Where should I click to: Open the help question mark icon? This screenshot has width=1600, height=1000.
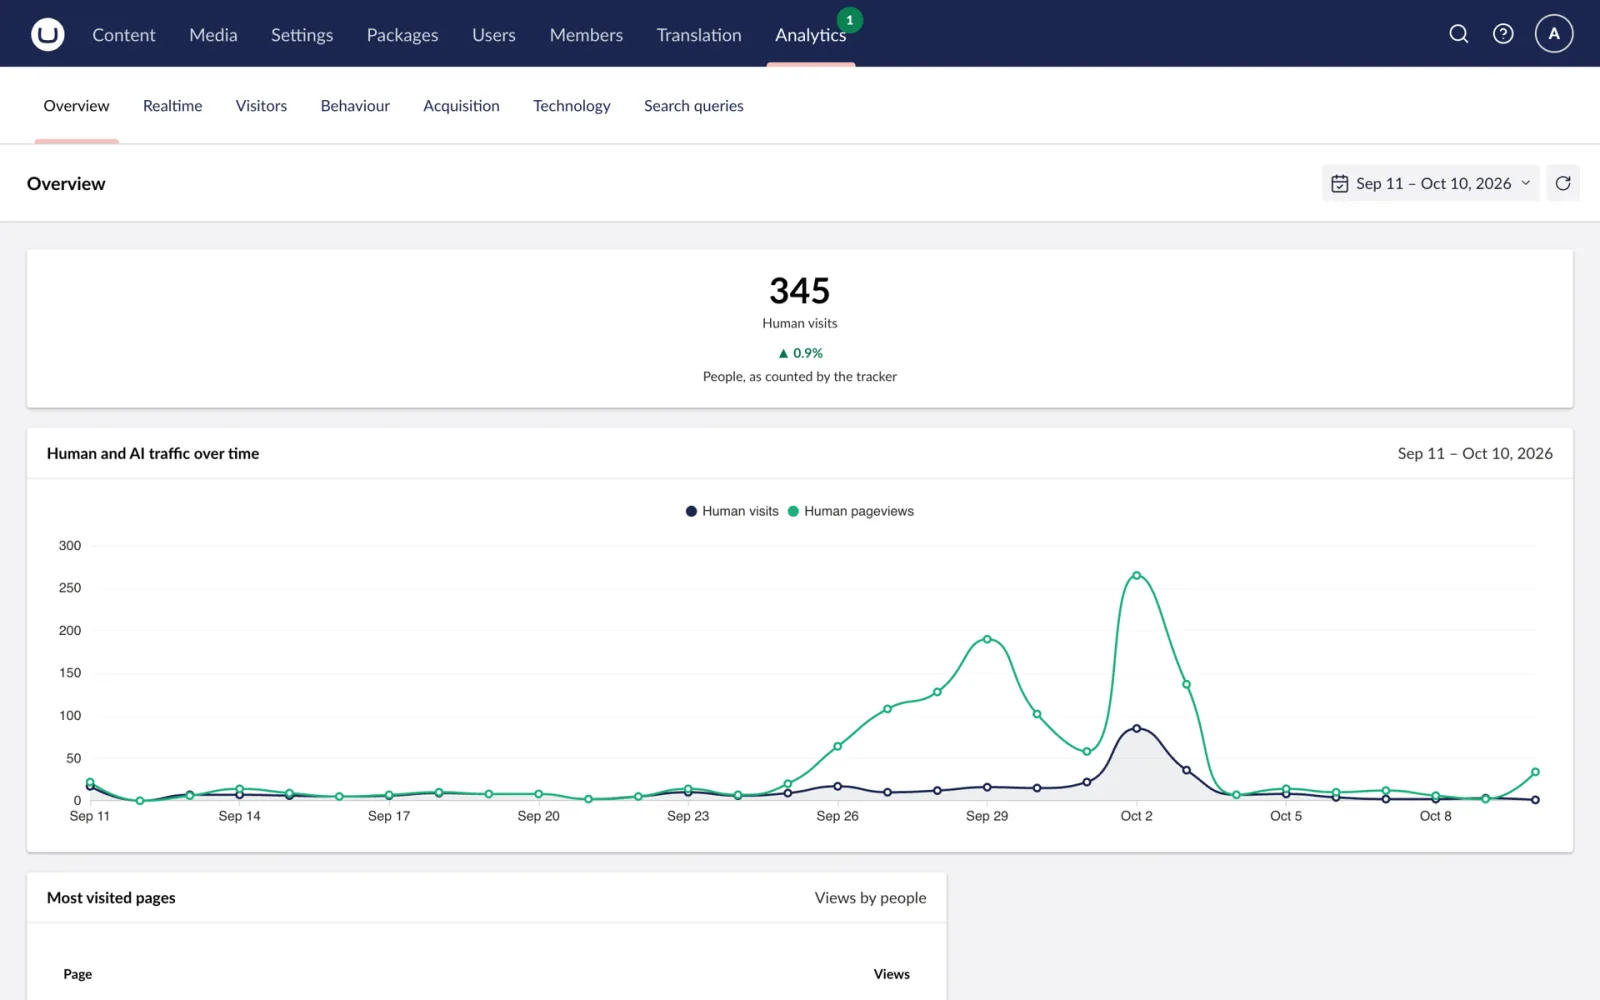tap(1503, 34)
